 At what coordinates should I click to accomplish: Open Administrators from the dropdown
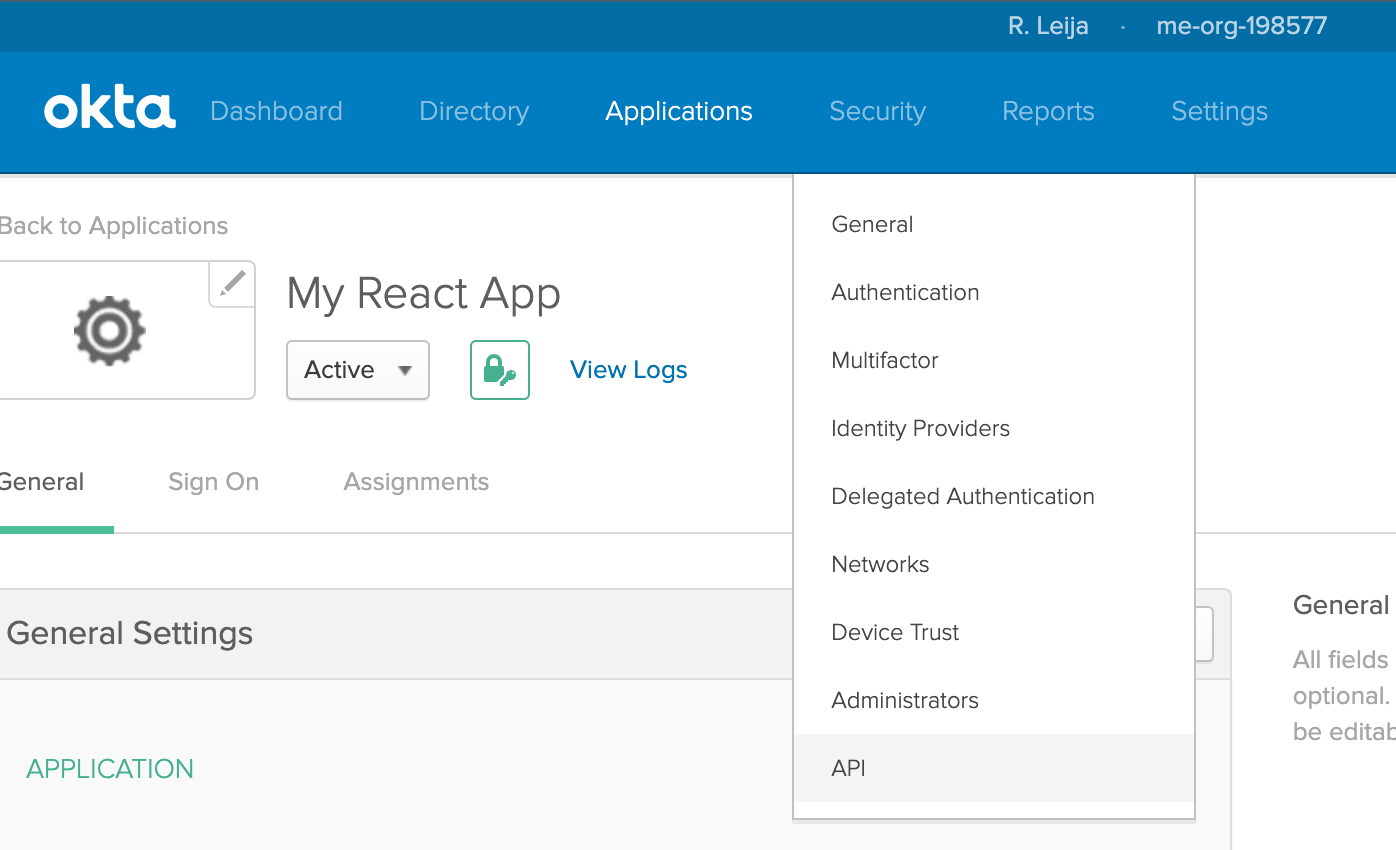[904, 700]
